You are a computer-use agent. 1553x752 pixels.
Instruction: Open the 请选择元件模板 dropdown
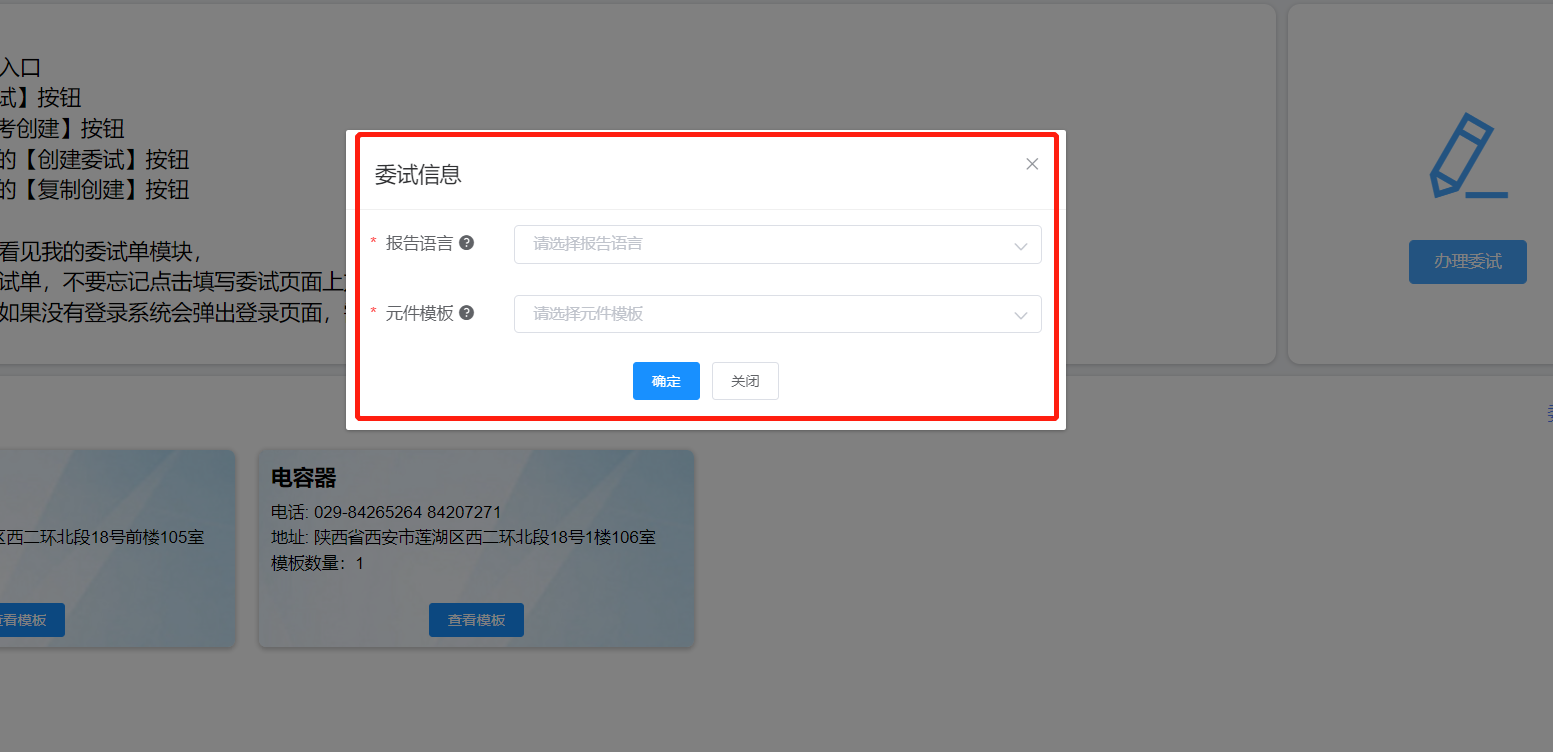click(760, 314)
